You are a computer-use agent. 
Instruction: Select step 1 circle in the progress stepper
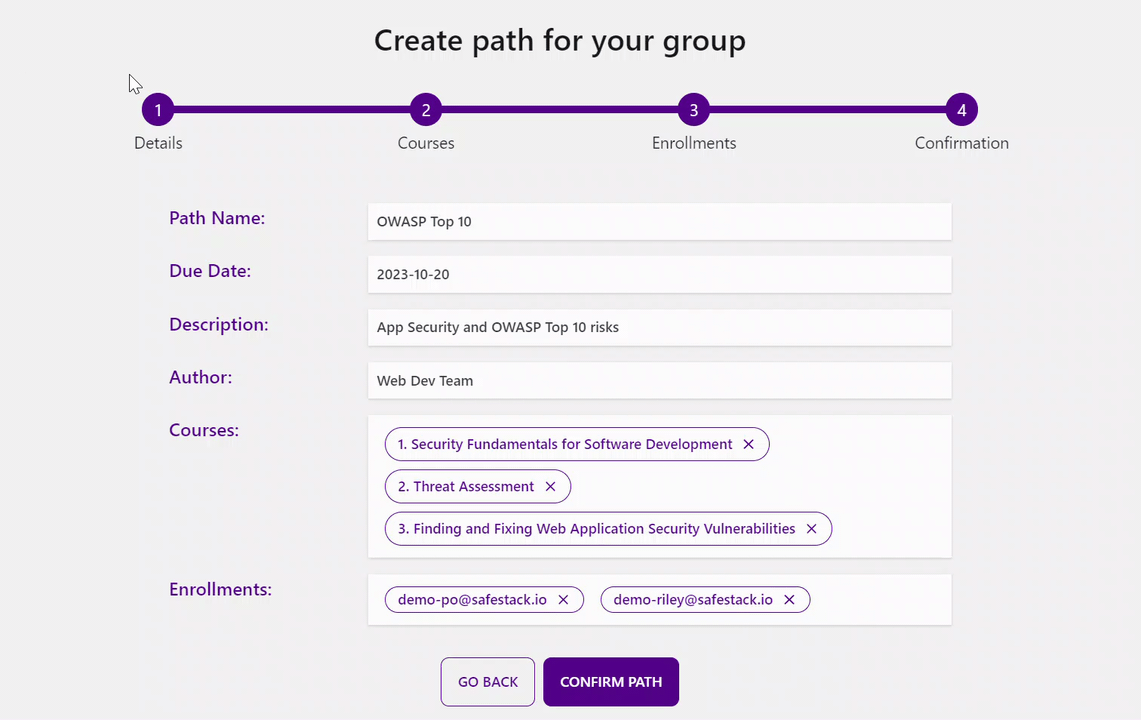157,109
